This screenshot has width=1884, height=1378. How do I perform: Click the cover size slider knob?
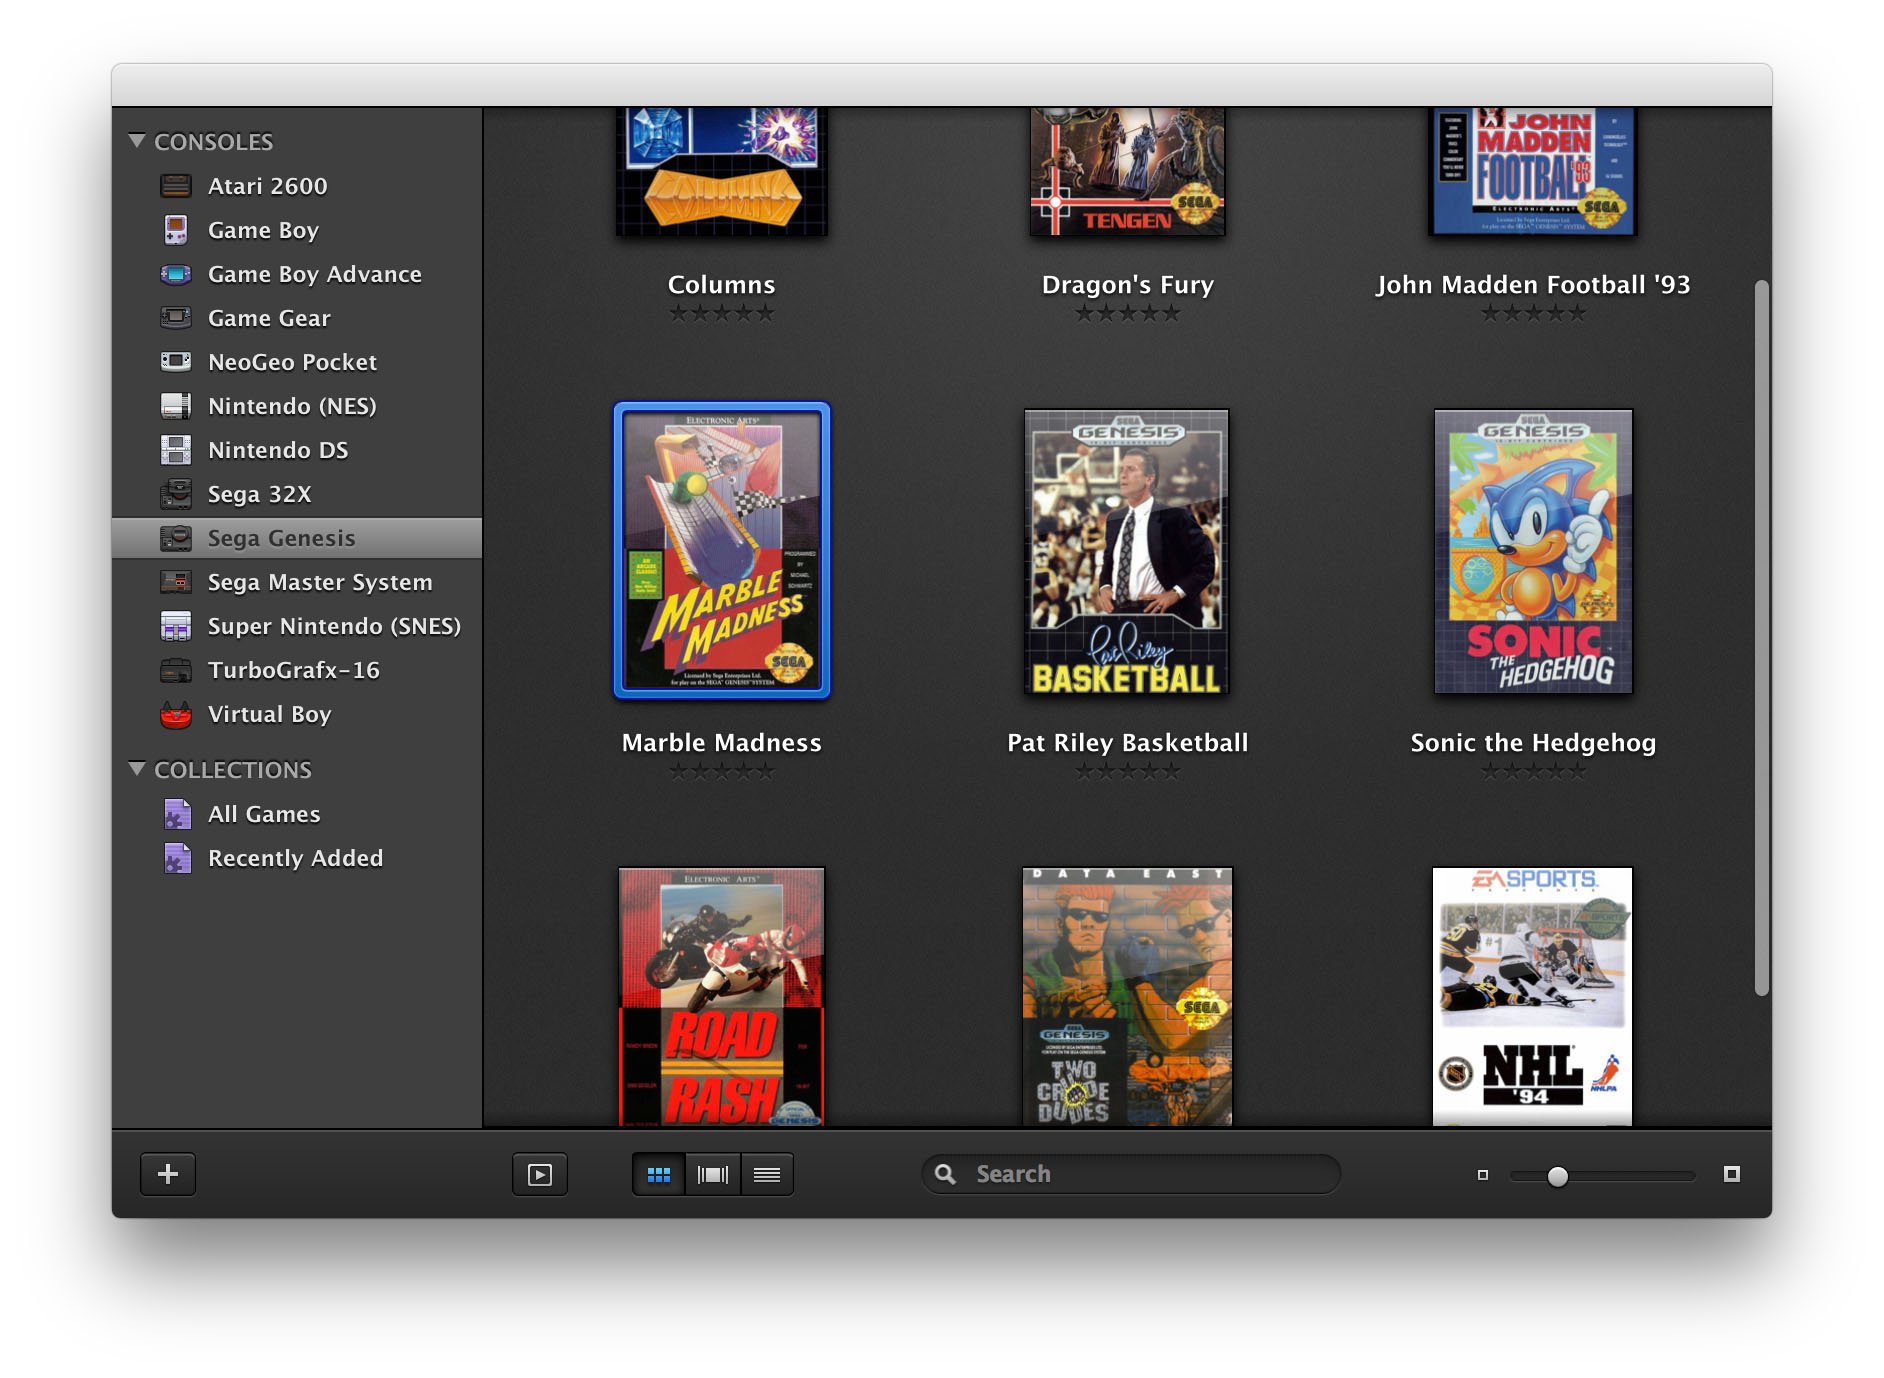click(1557, 1176)
